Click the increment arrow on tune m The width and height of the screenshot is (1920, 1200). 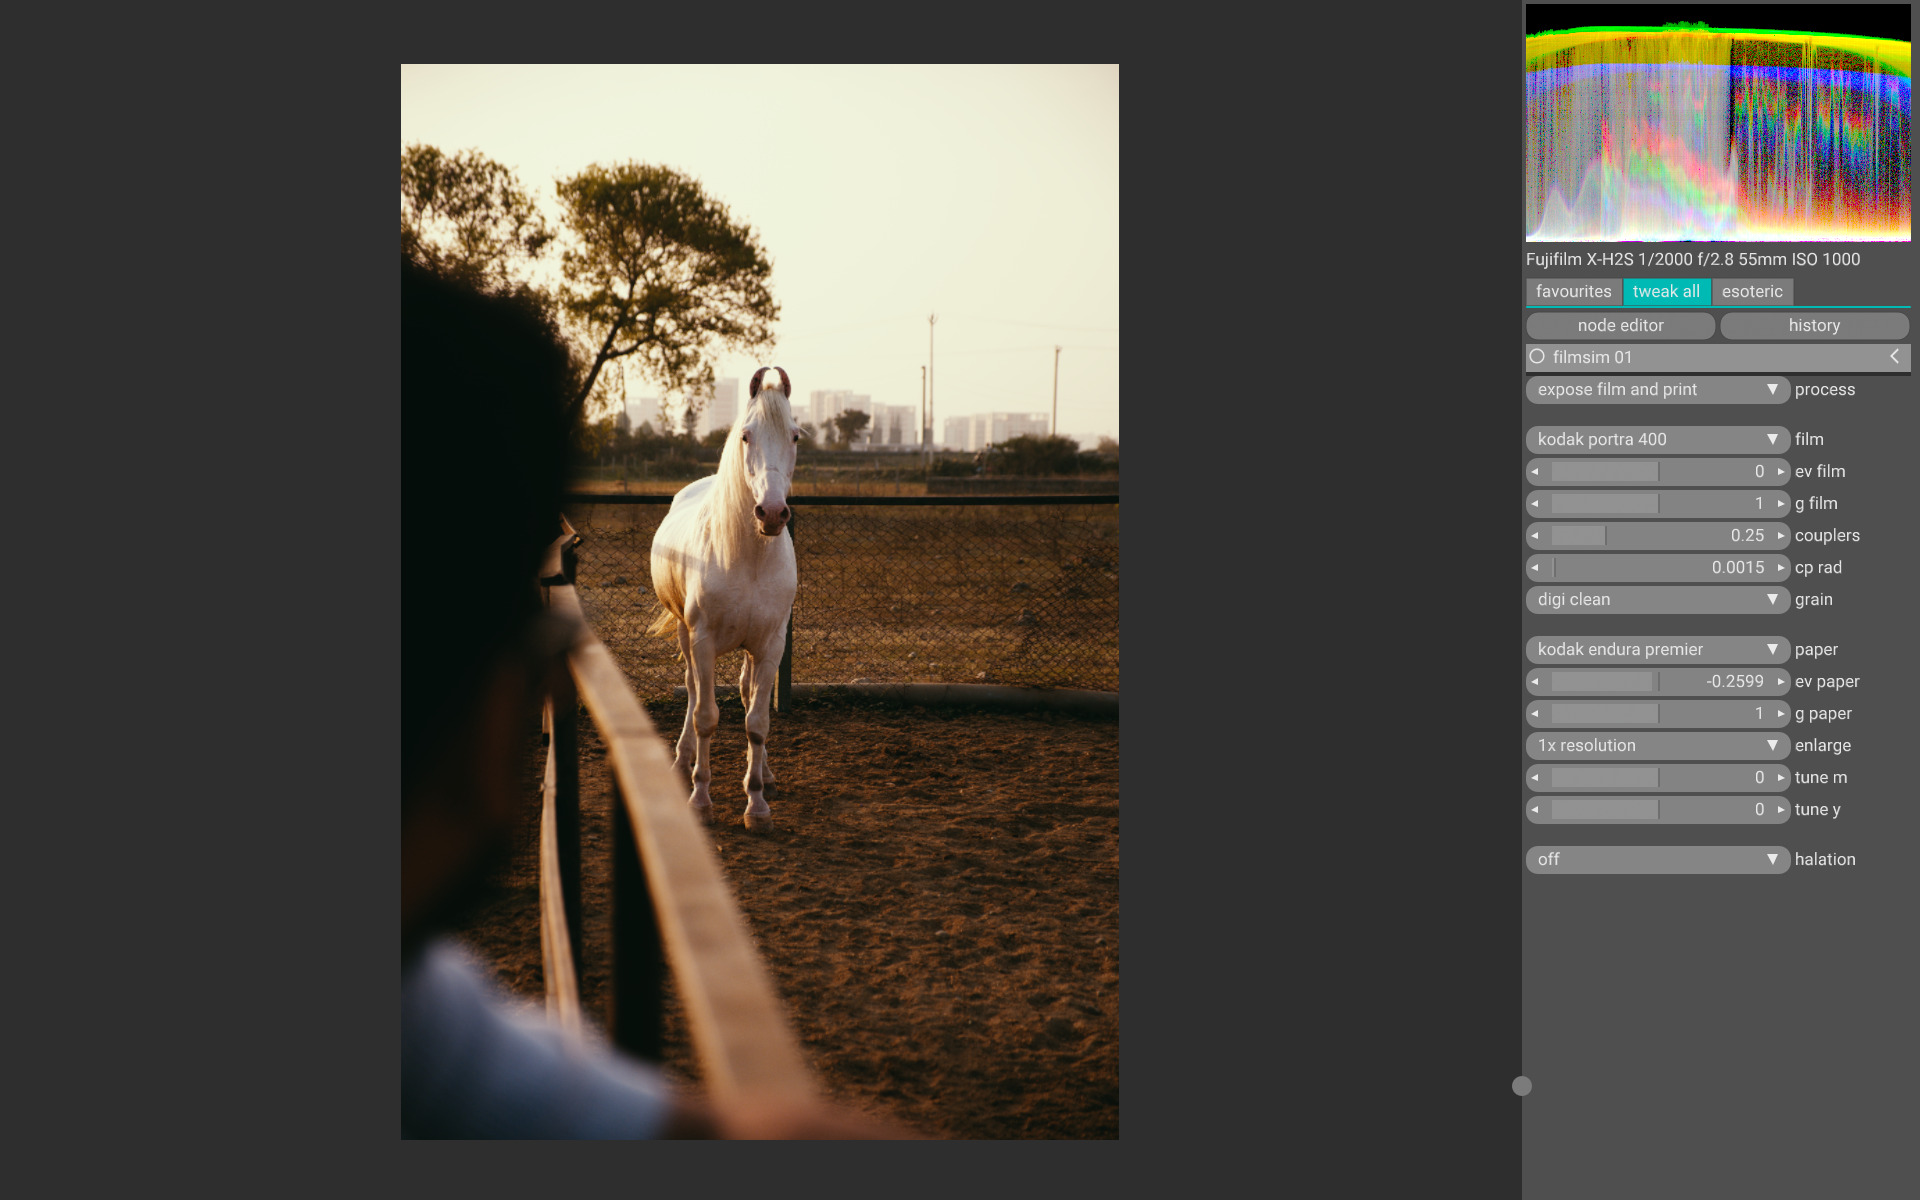coord(1781,777)
